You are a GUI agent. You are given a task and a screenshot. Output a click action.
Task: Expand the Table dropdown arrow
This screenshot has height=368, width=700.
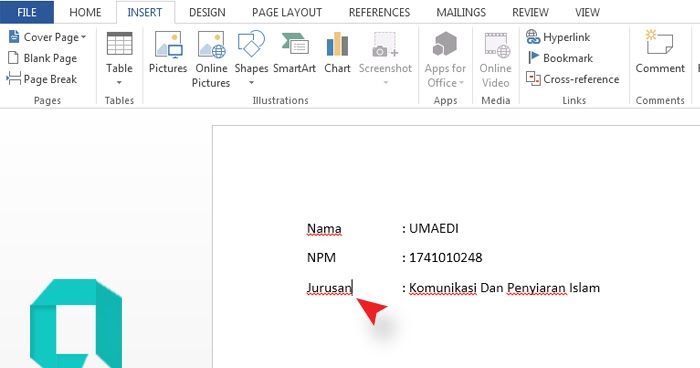coord(119,83)
